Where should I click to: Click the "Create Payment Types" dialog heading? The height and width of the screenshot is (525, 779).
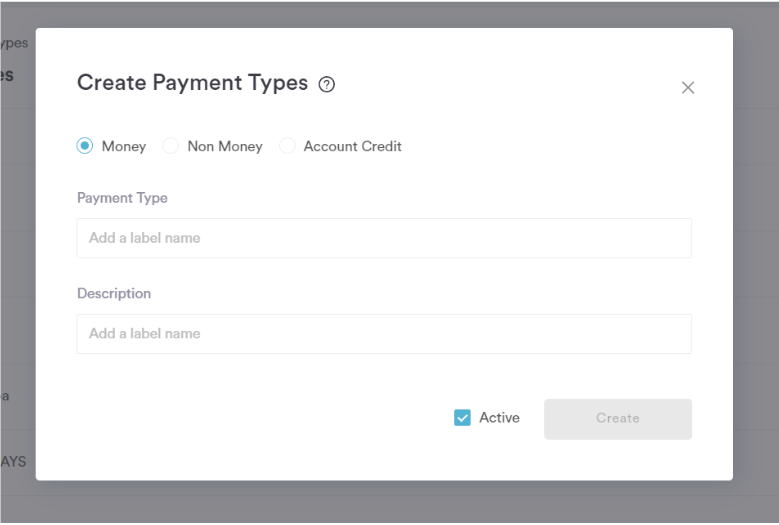(192, 83)
